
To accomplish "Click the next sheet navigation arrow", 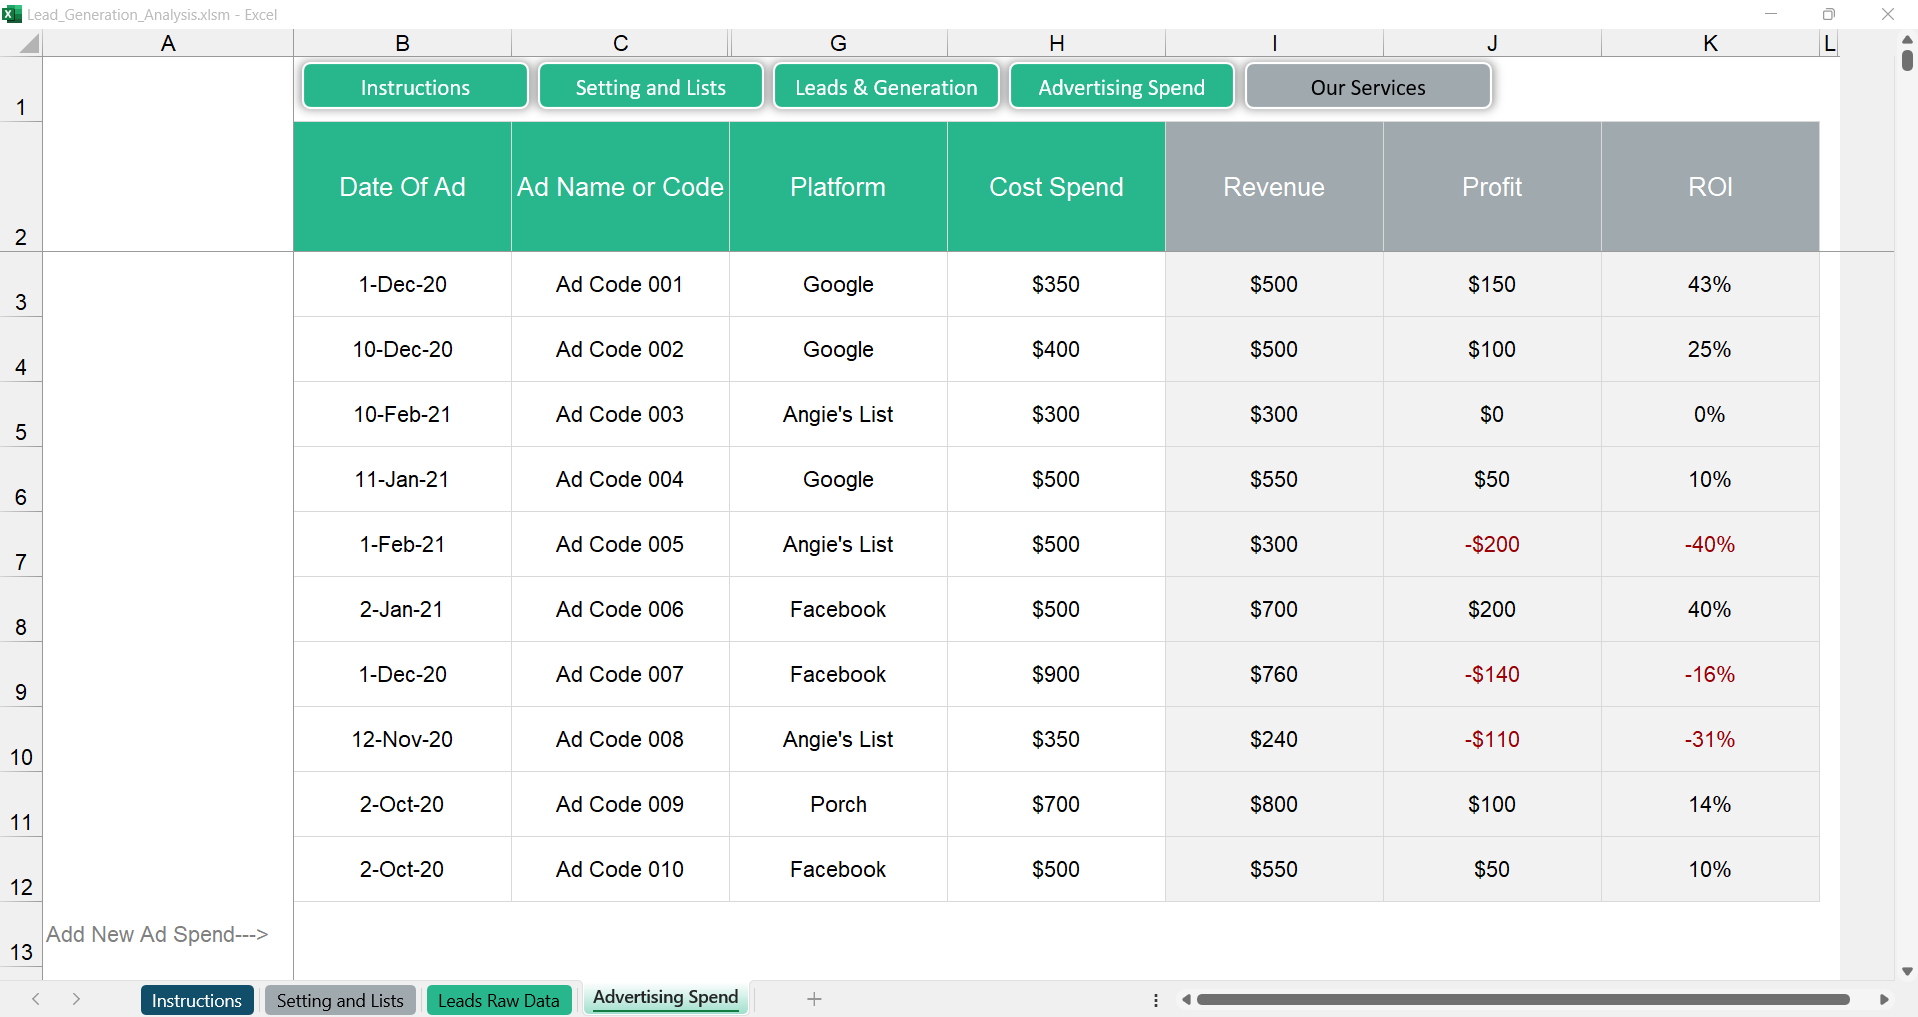I will tap(76, 999).
